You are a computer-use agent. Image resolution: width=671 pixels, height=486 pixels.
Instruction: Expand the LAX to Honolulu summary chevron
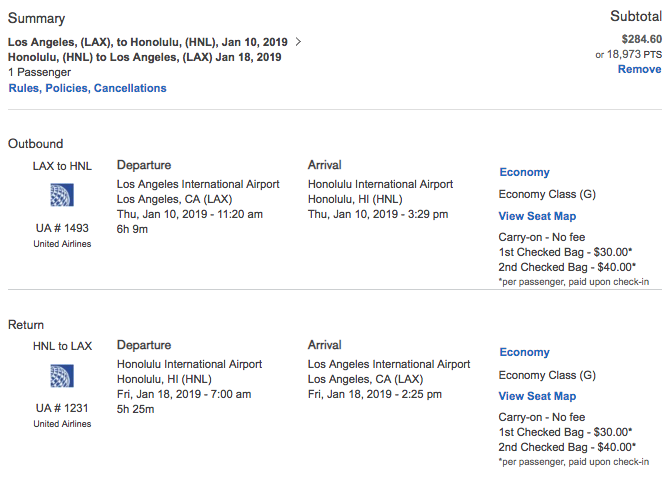click(299, 42)
